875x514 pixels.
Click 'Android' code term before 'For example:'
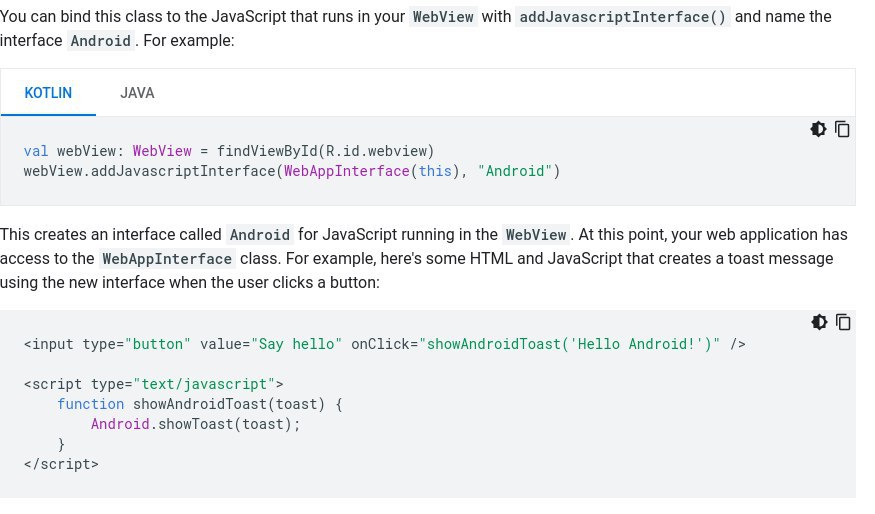tap(100, 41)
